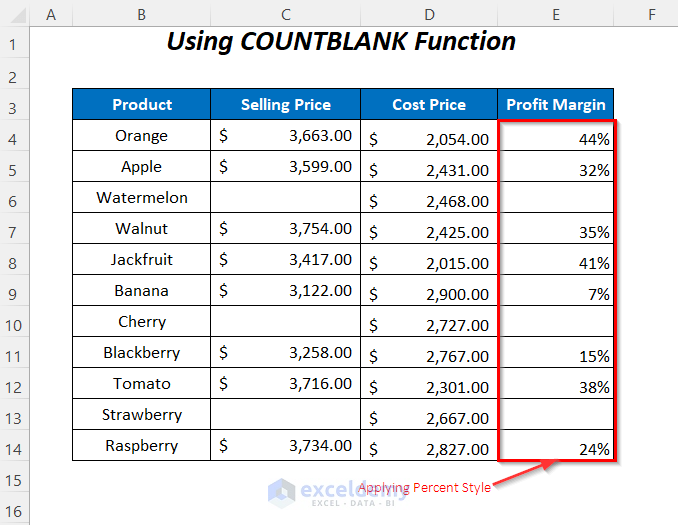Screen dimensions: 678x525
Task: Select the 'Orange' product cell
Action: coord(141,135)
